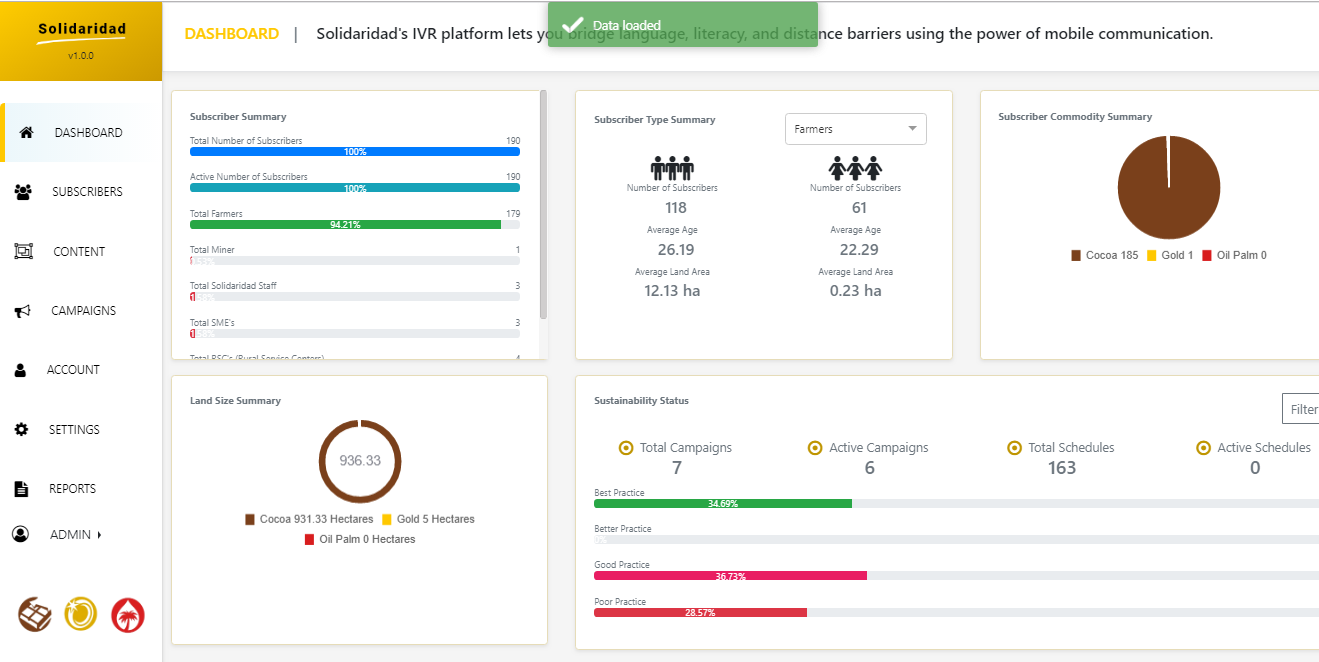This screenshot has height=662, width=1319.
Task: Open the Farmers subscriber type dropdown
Action: tap(855, 129)
